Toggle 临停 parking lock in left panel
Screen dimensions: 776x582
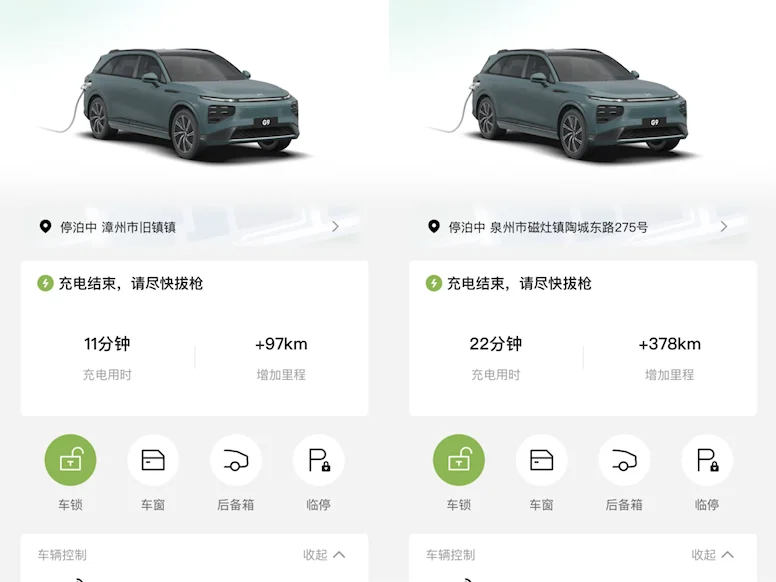319,460
